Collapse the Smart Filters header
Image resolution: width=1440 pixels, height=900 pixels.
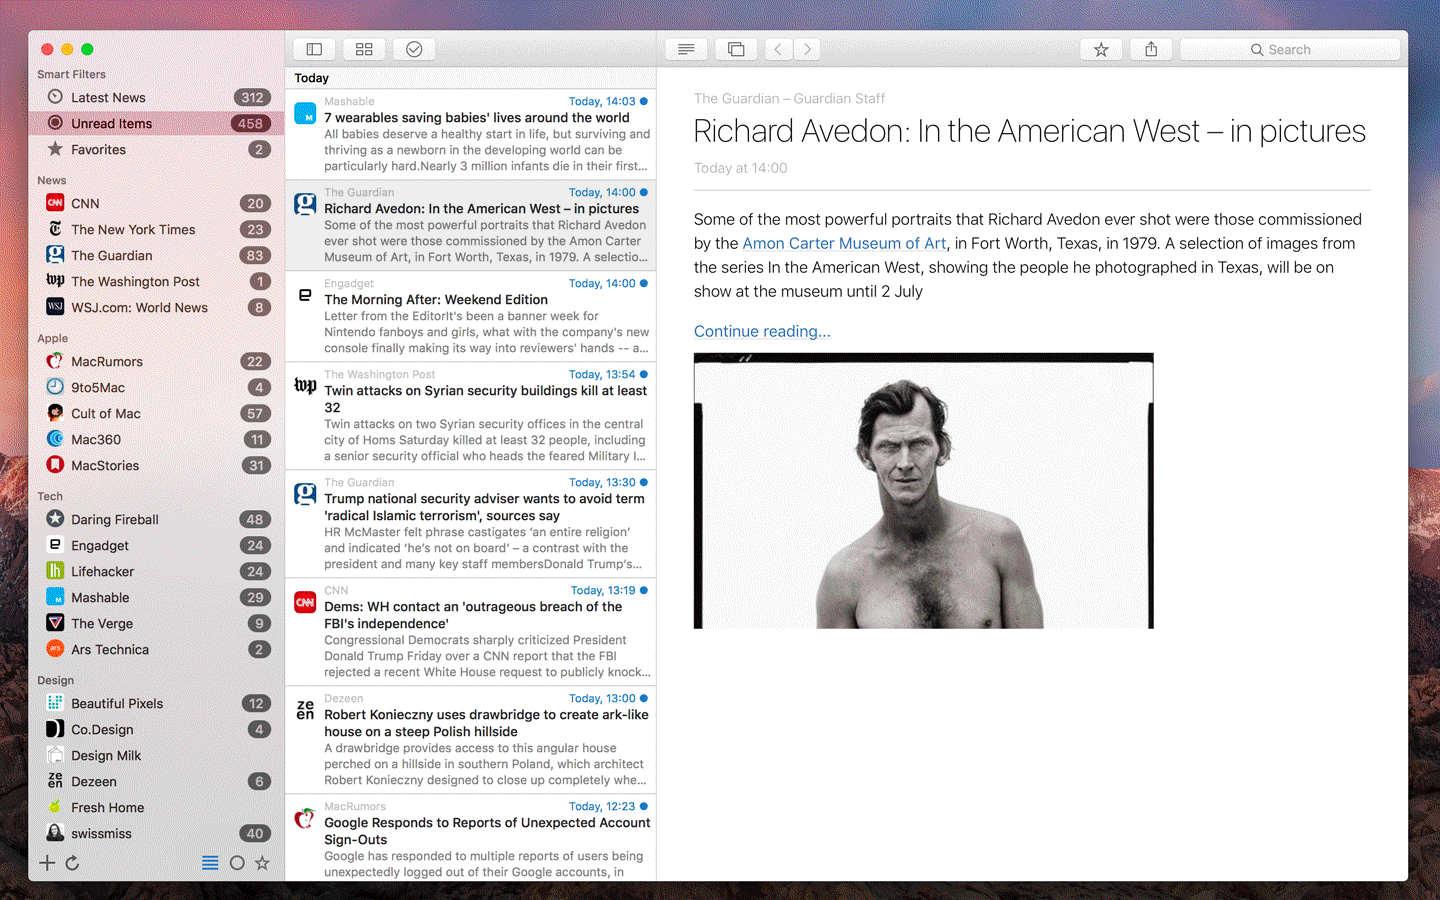[x=71, y=74]
